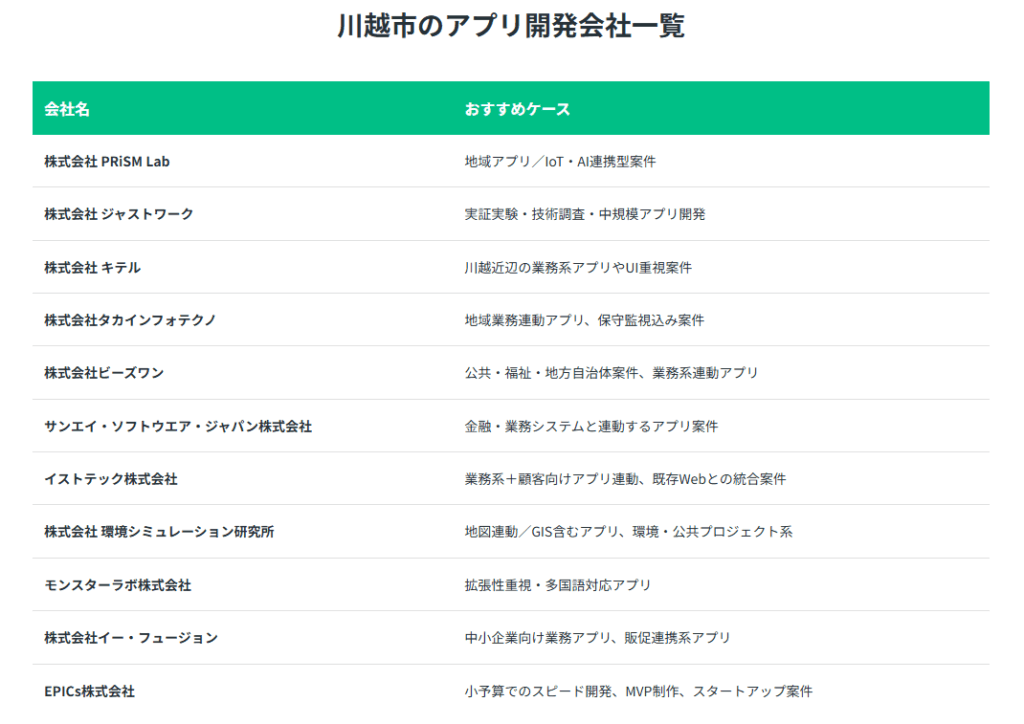
Task: Select company name 株式会社 PRiSM Lab
Action: click(107, 161)
